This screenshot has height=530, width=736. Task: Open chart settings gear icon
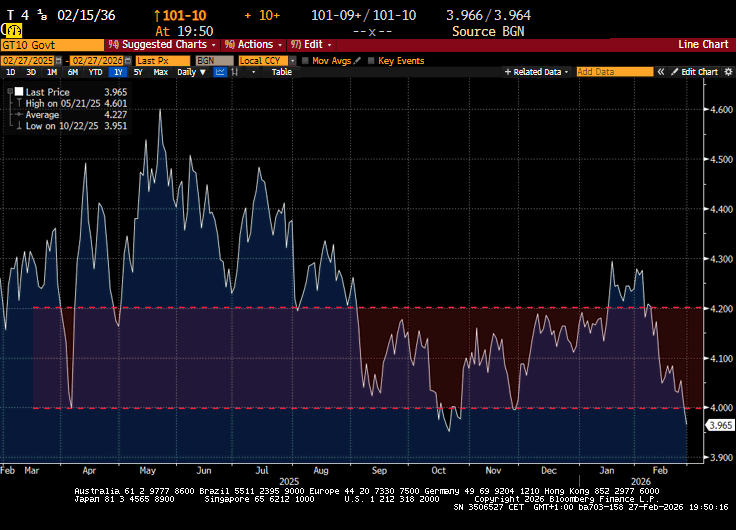pos(726,72)
